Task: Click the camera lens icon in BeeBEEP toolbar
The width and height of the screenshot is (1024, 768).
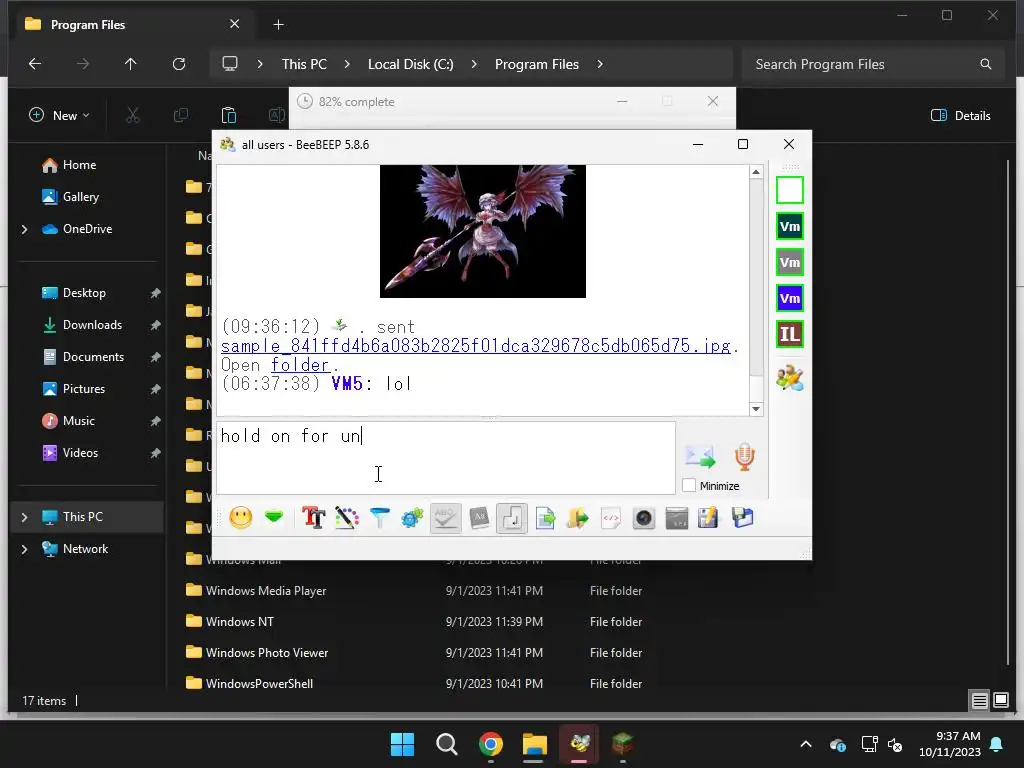Action: [x=644, y=519]
